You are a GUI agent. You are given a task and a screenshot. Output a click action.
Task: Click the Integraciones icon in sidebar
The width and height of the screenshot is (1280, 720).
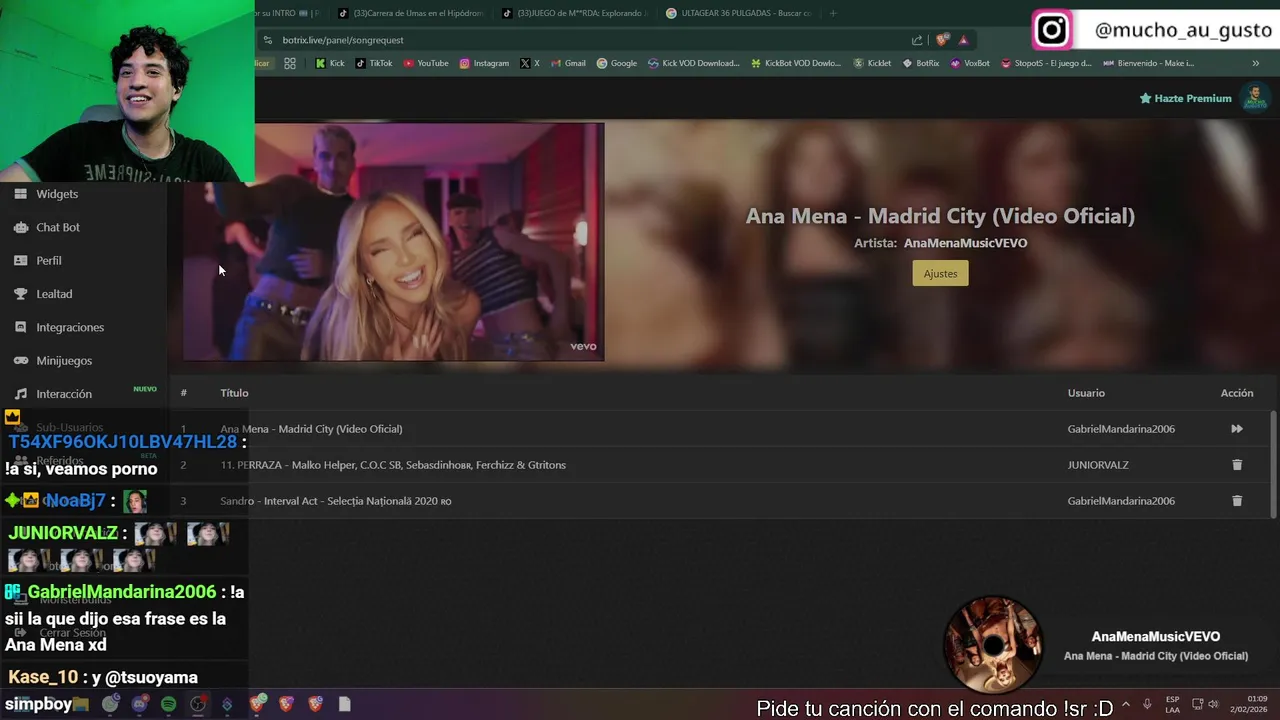point(20,327)
